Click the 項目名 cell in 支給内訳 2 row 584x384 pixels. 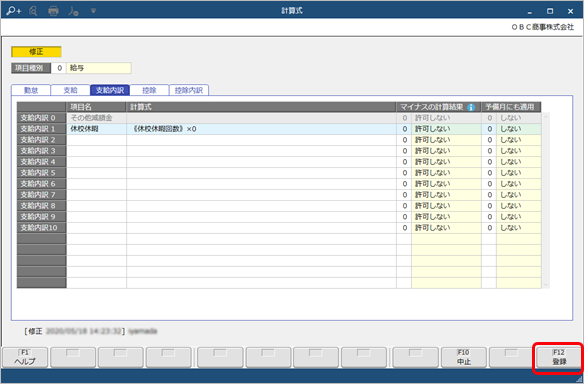pos(96,140)
